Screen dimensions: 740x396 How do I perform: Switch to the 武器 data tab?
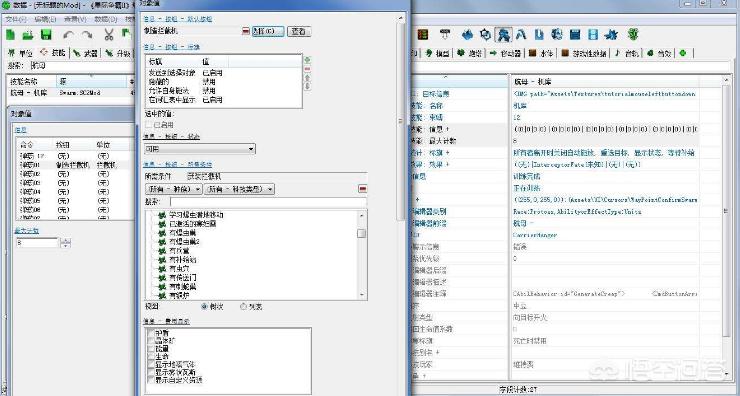click(x=84, y=53)
